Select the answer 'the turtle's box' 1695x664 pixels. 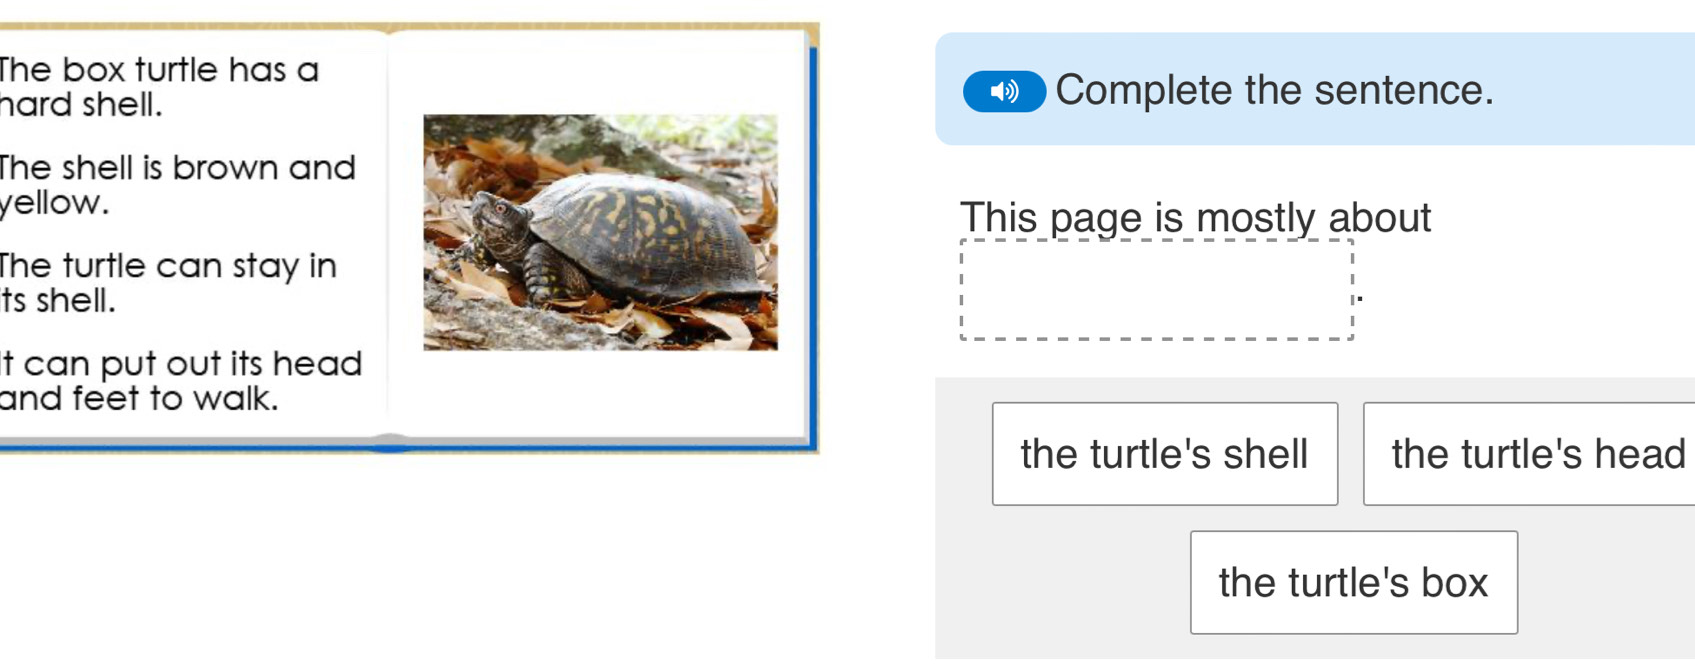[x=1353, y=581]
